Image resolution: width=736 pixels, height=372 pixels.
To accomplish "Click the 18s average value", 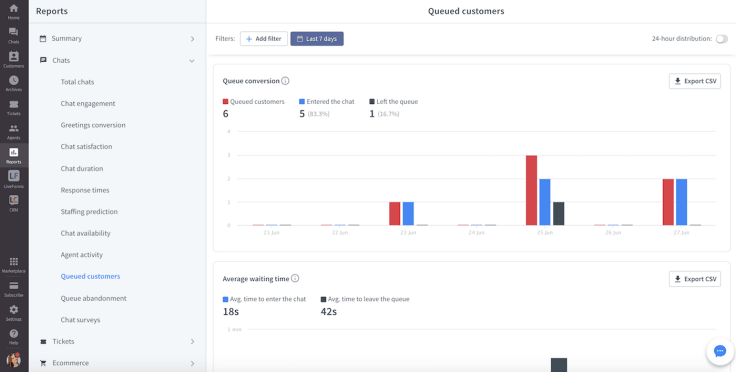I will click(230, 311).
